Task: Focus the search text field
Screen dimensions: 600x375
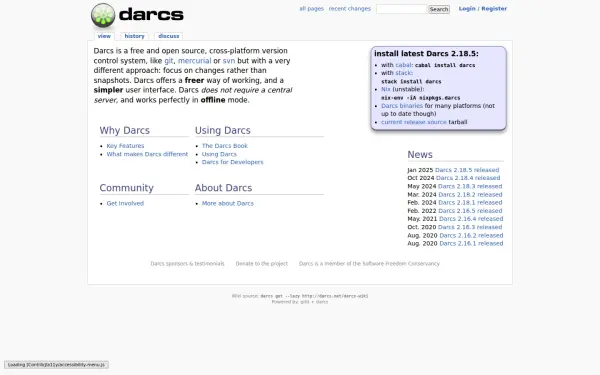Action: 401,9
